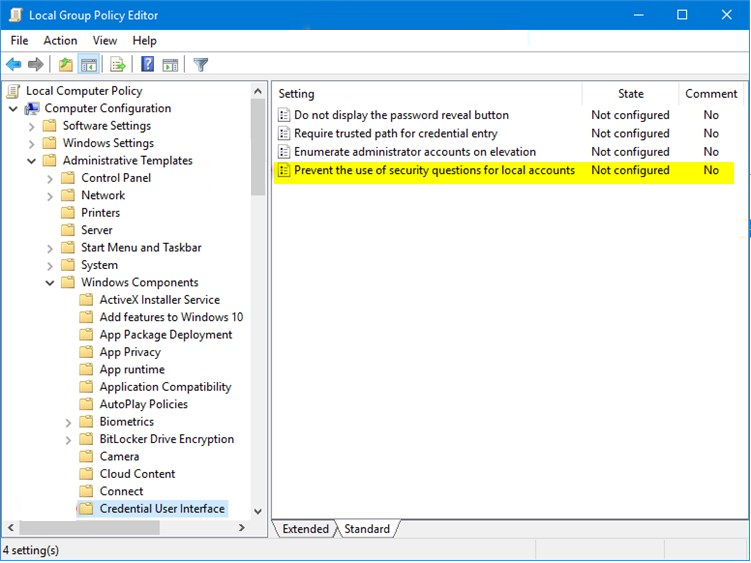This screenshot has height=563, width=751.
Task: Select Enumerate administrator accounts on elevation
Action: [415, 152]
